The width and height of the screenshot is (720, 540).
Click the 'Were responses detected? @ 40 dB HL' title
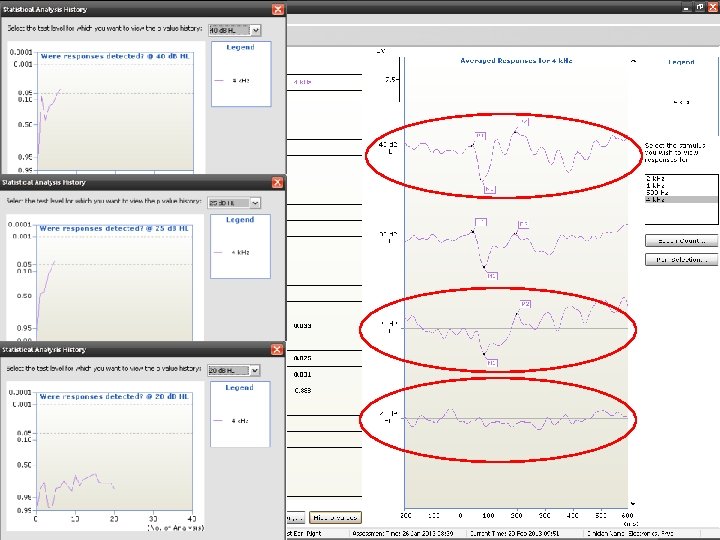115,56
